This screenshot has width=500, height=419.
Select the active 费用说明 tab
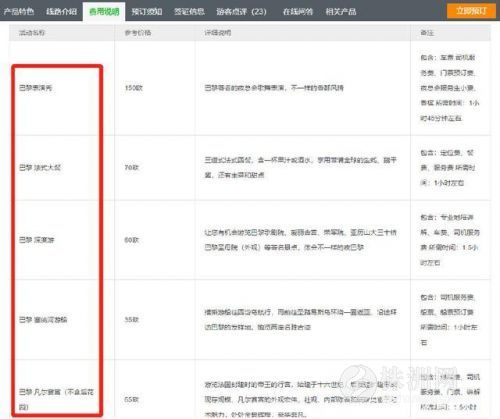(104, 12)
